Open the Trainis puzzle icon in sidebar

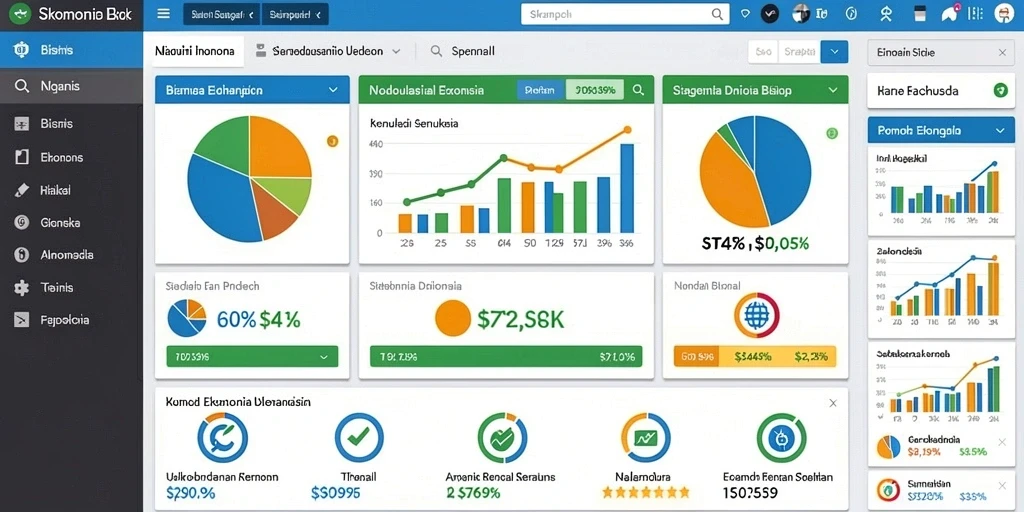coord(22,287)
